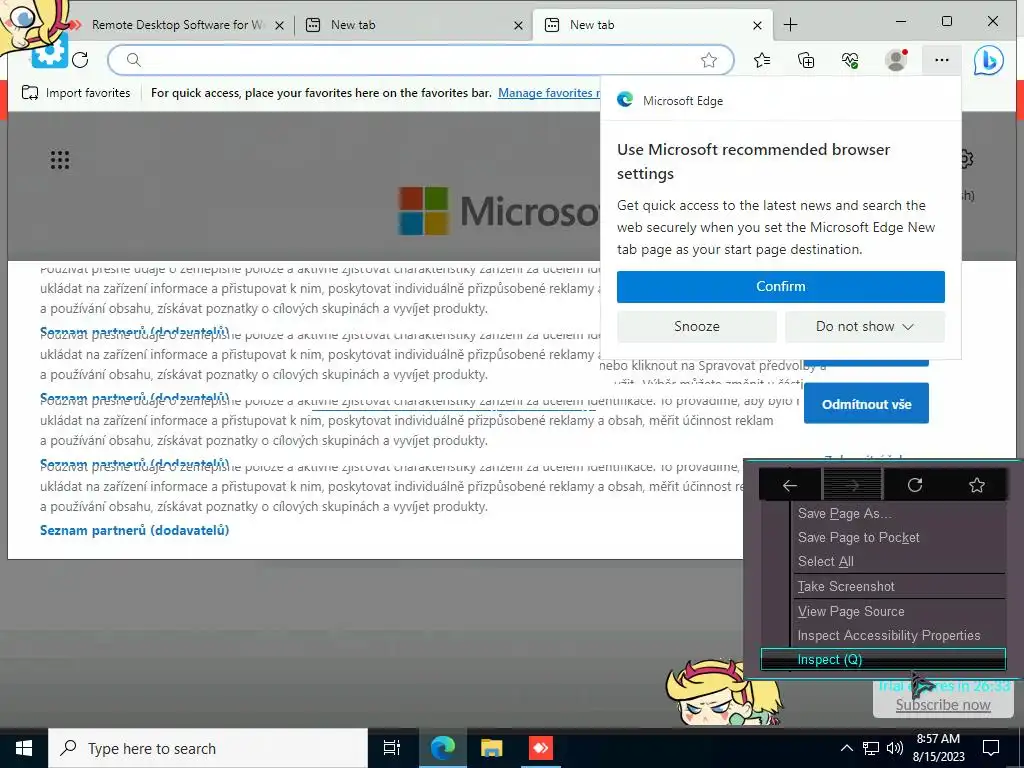The image size is (1024, 768).
Task: Open volume icon in system tray
Action: click(x=895, y=748)
